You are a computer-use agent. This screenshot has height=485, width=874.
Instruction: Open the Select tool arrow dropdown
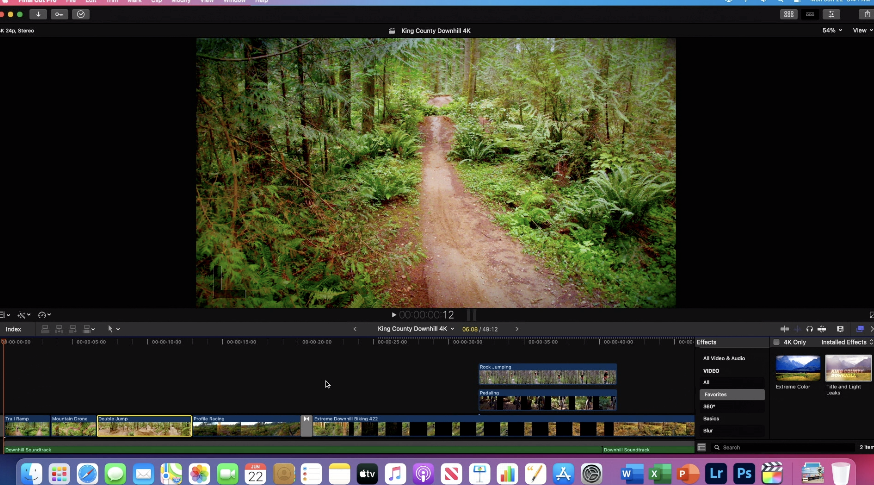tap(114, 329)
